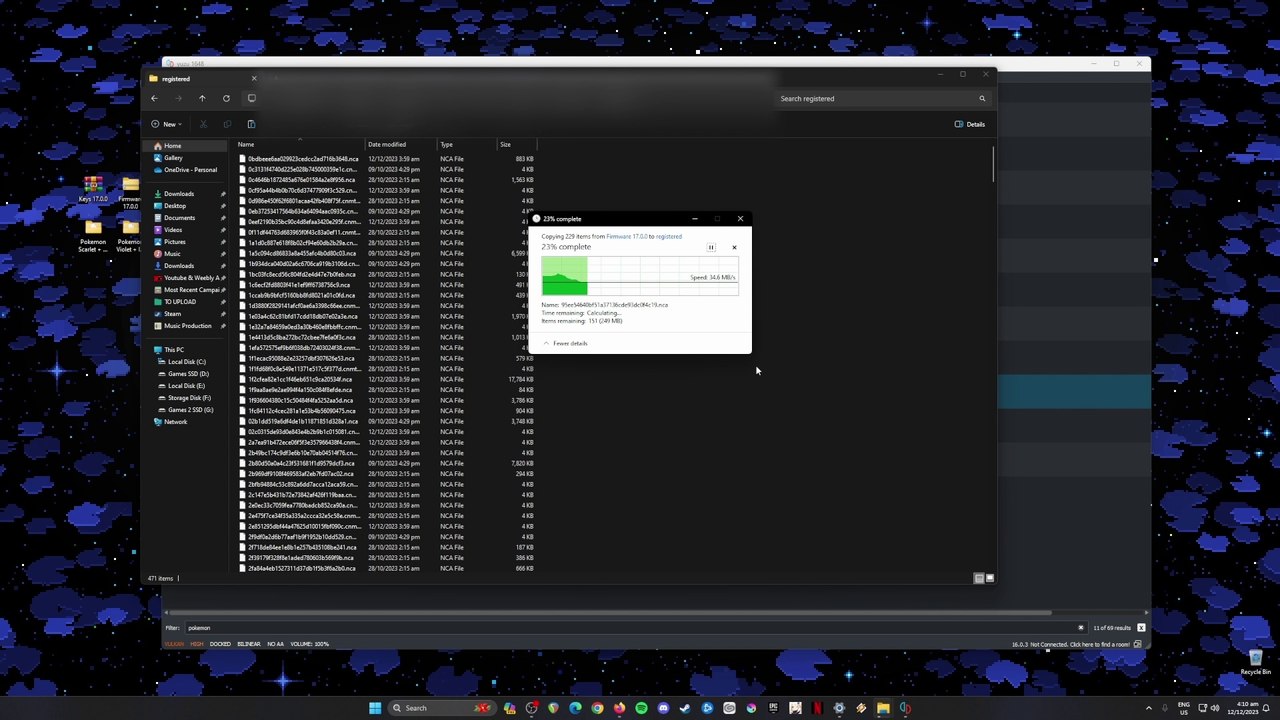The width and height of the screenshot is (1280, 720).
Task: Pause the file copy operation
Action: point(711,247)
